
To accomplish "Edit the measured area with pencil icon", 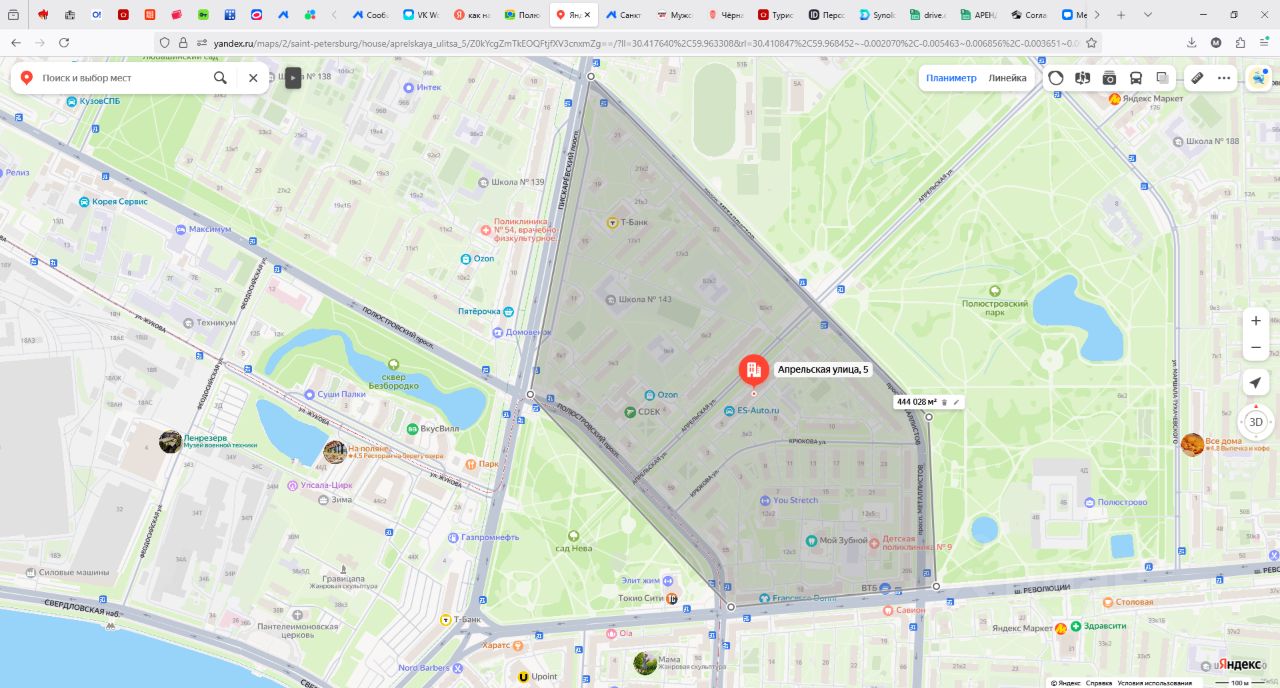I will coord(956,402).
